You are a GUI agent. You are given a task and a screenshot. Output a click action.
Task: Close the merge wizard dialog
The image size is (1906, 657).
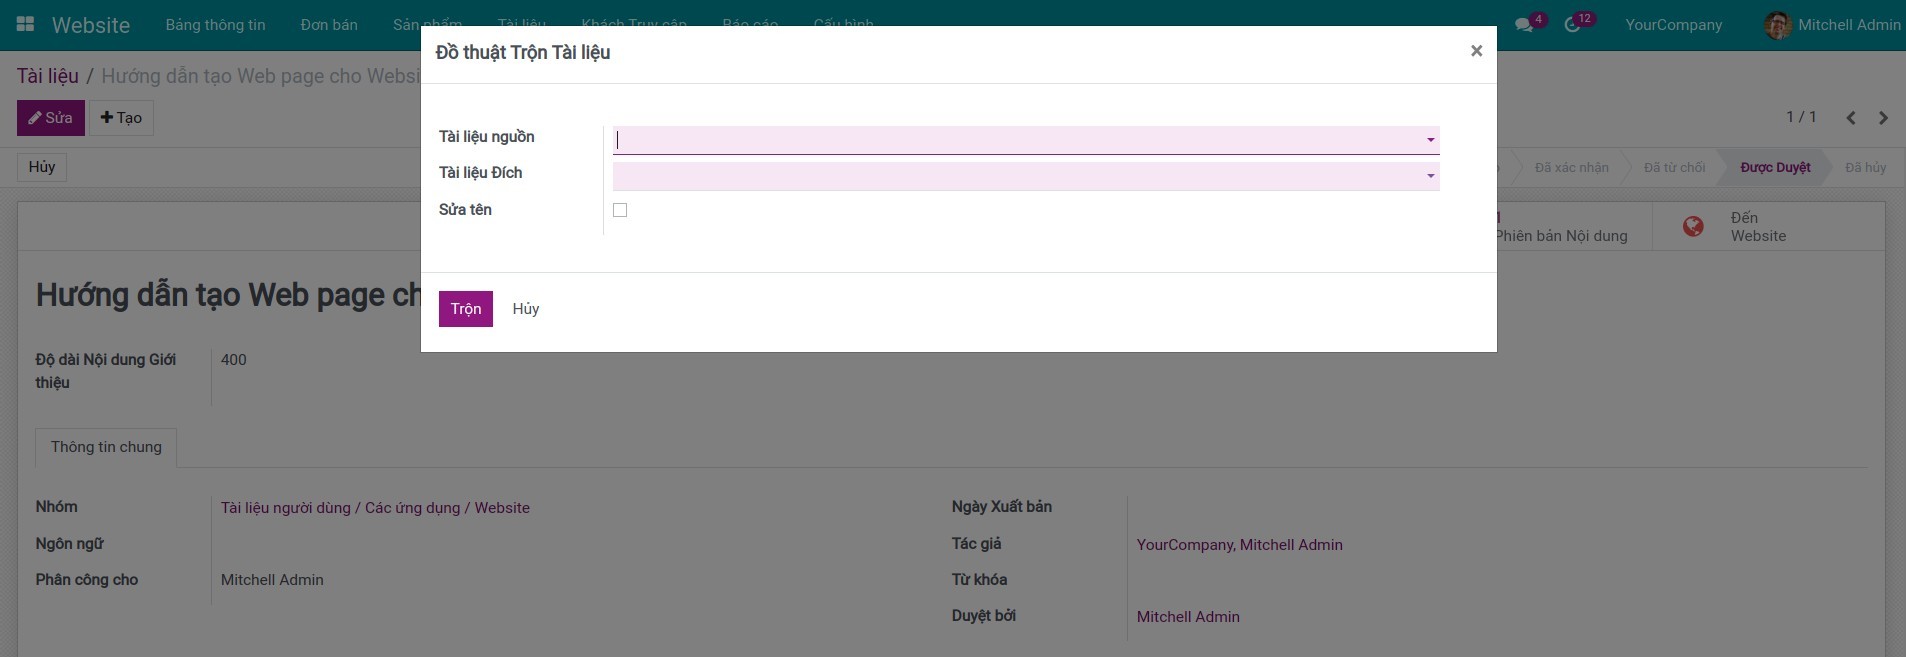1476,51
